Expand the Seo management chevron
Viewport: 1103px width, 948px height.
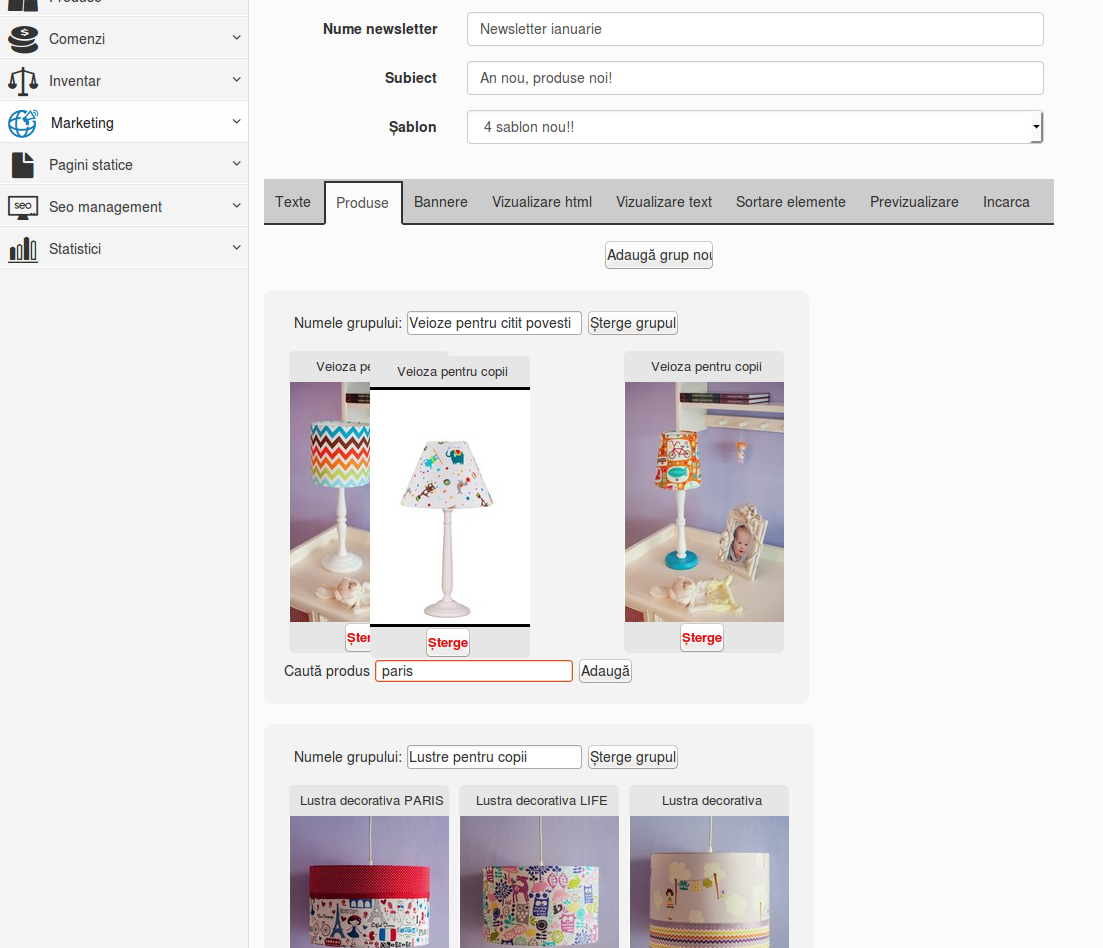(236, 205)
